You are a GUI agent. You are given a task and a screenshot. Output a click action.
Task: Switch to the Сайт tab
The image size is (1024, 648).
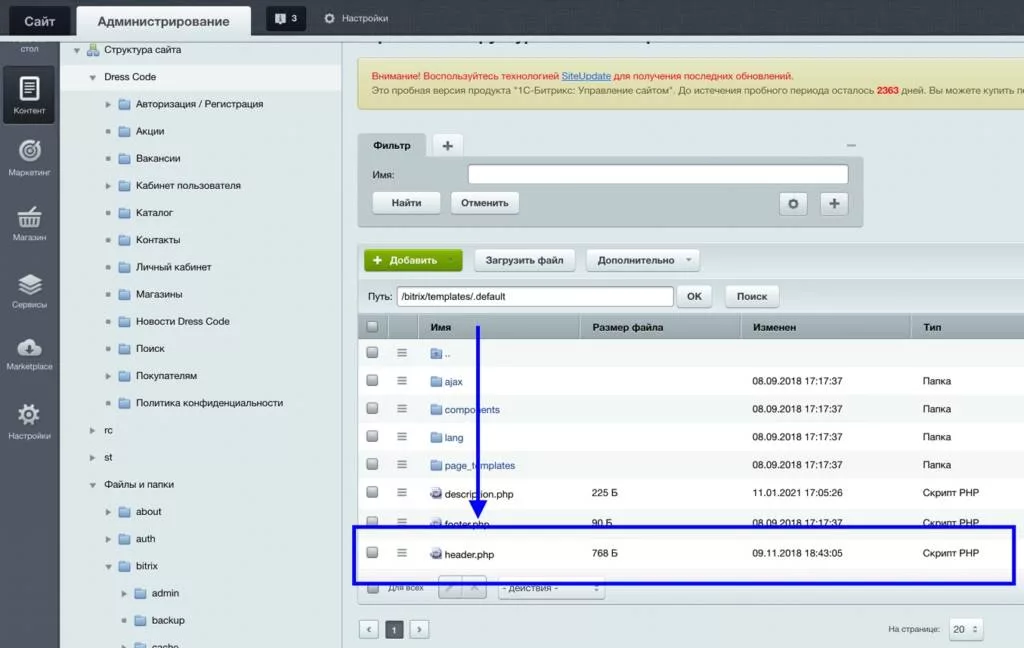[x=39, y=21]
